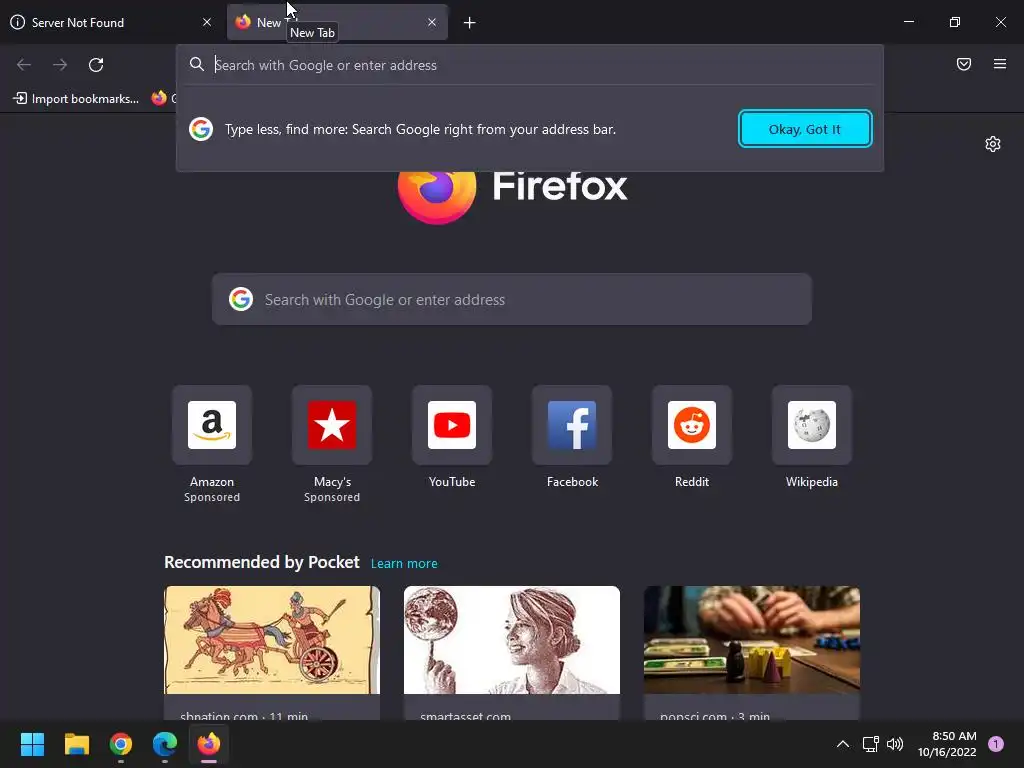Open network status in system tray
The width and height of the screenshot is (1024, 768).
click(x=871, y=744)
